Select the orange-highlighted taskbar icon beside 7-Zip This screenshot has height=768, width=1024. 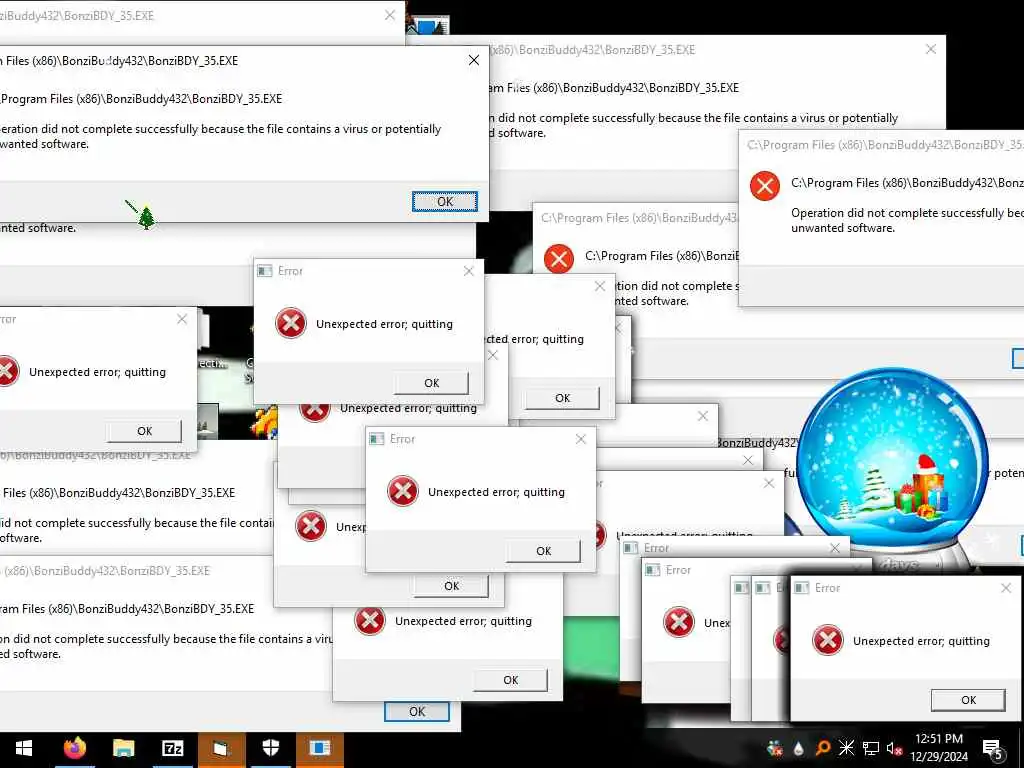coord(221,748)
